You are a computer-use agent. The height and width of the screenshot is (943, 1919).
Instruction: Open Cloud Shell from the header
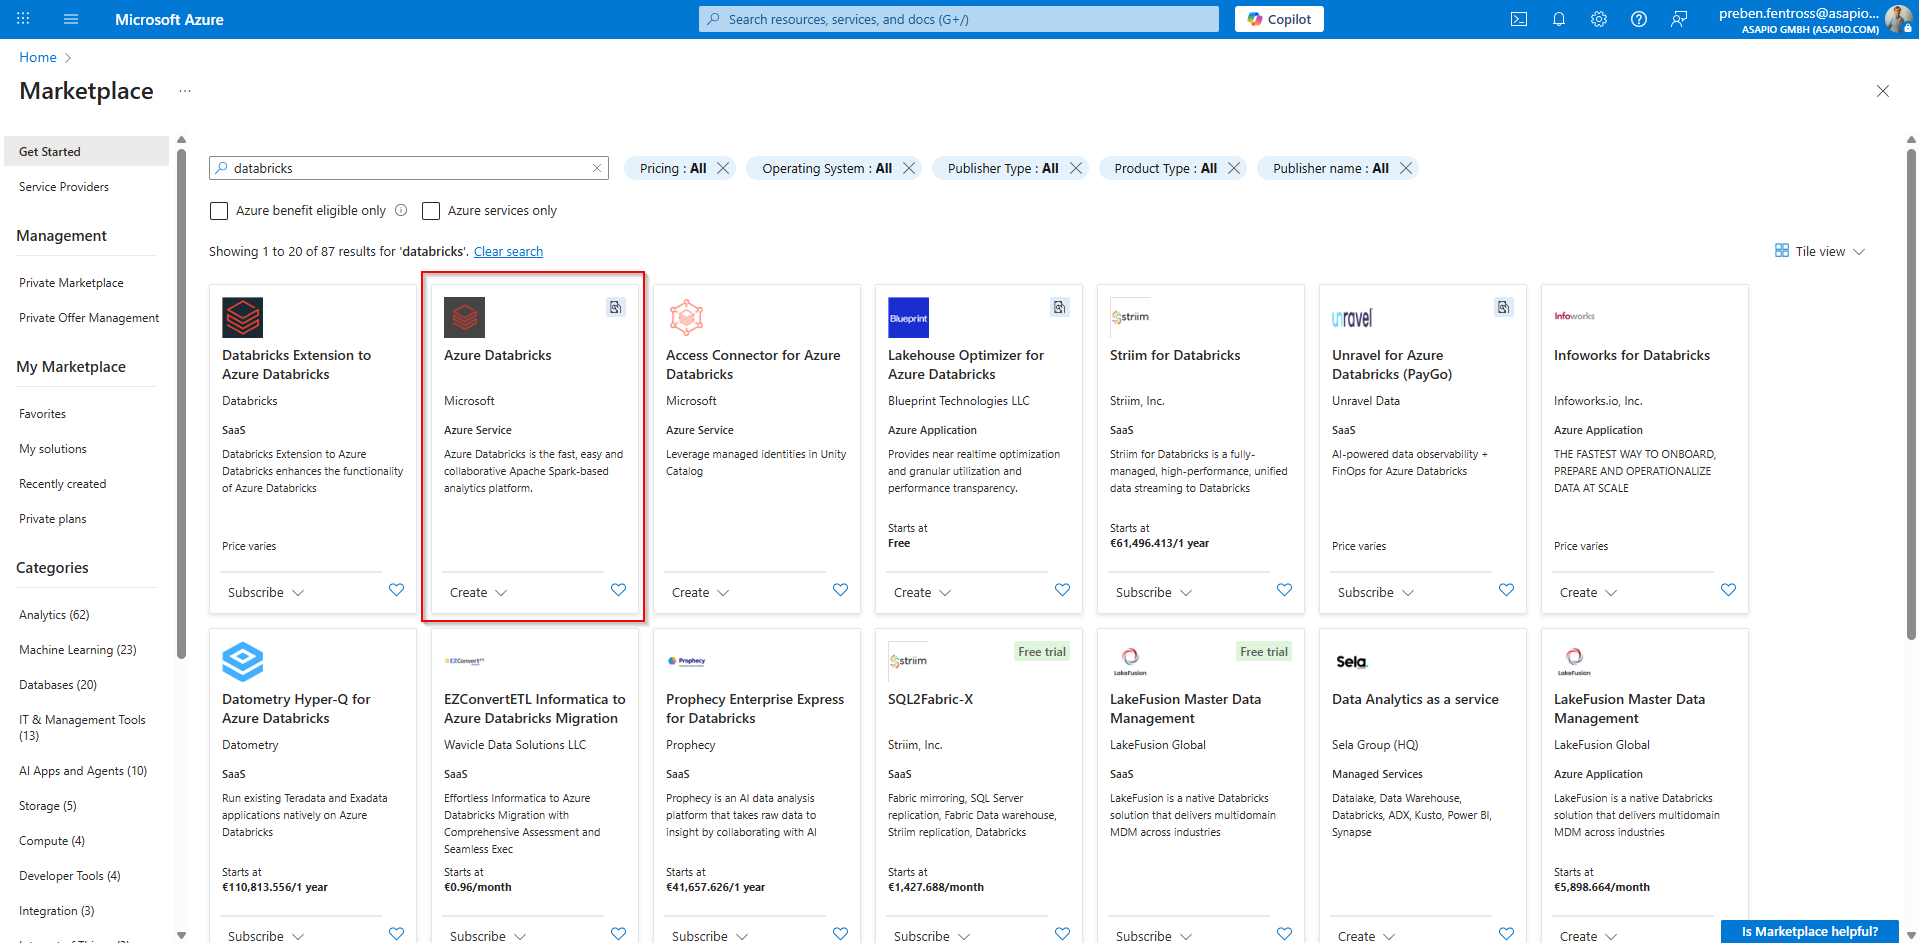tap(1519, 19)
